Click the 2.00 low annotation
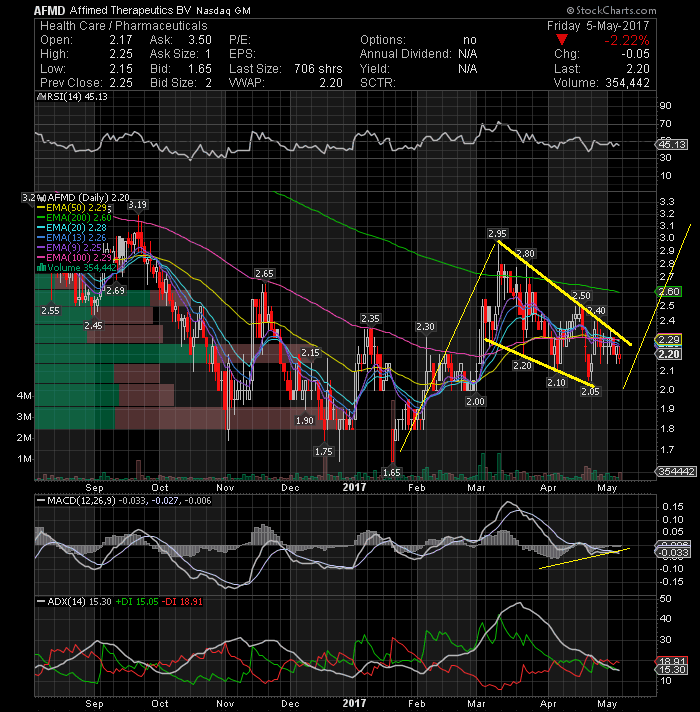 pyautogui.click(x=475, y=402)
